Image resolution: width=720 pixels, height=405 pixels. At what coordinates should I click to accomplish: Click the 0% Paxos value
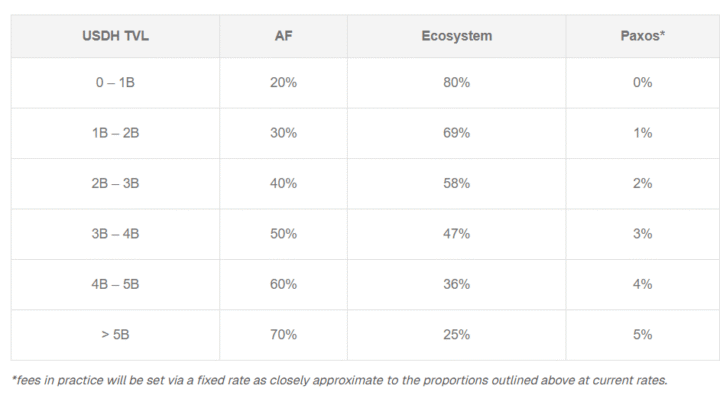(642, 83)
